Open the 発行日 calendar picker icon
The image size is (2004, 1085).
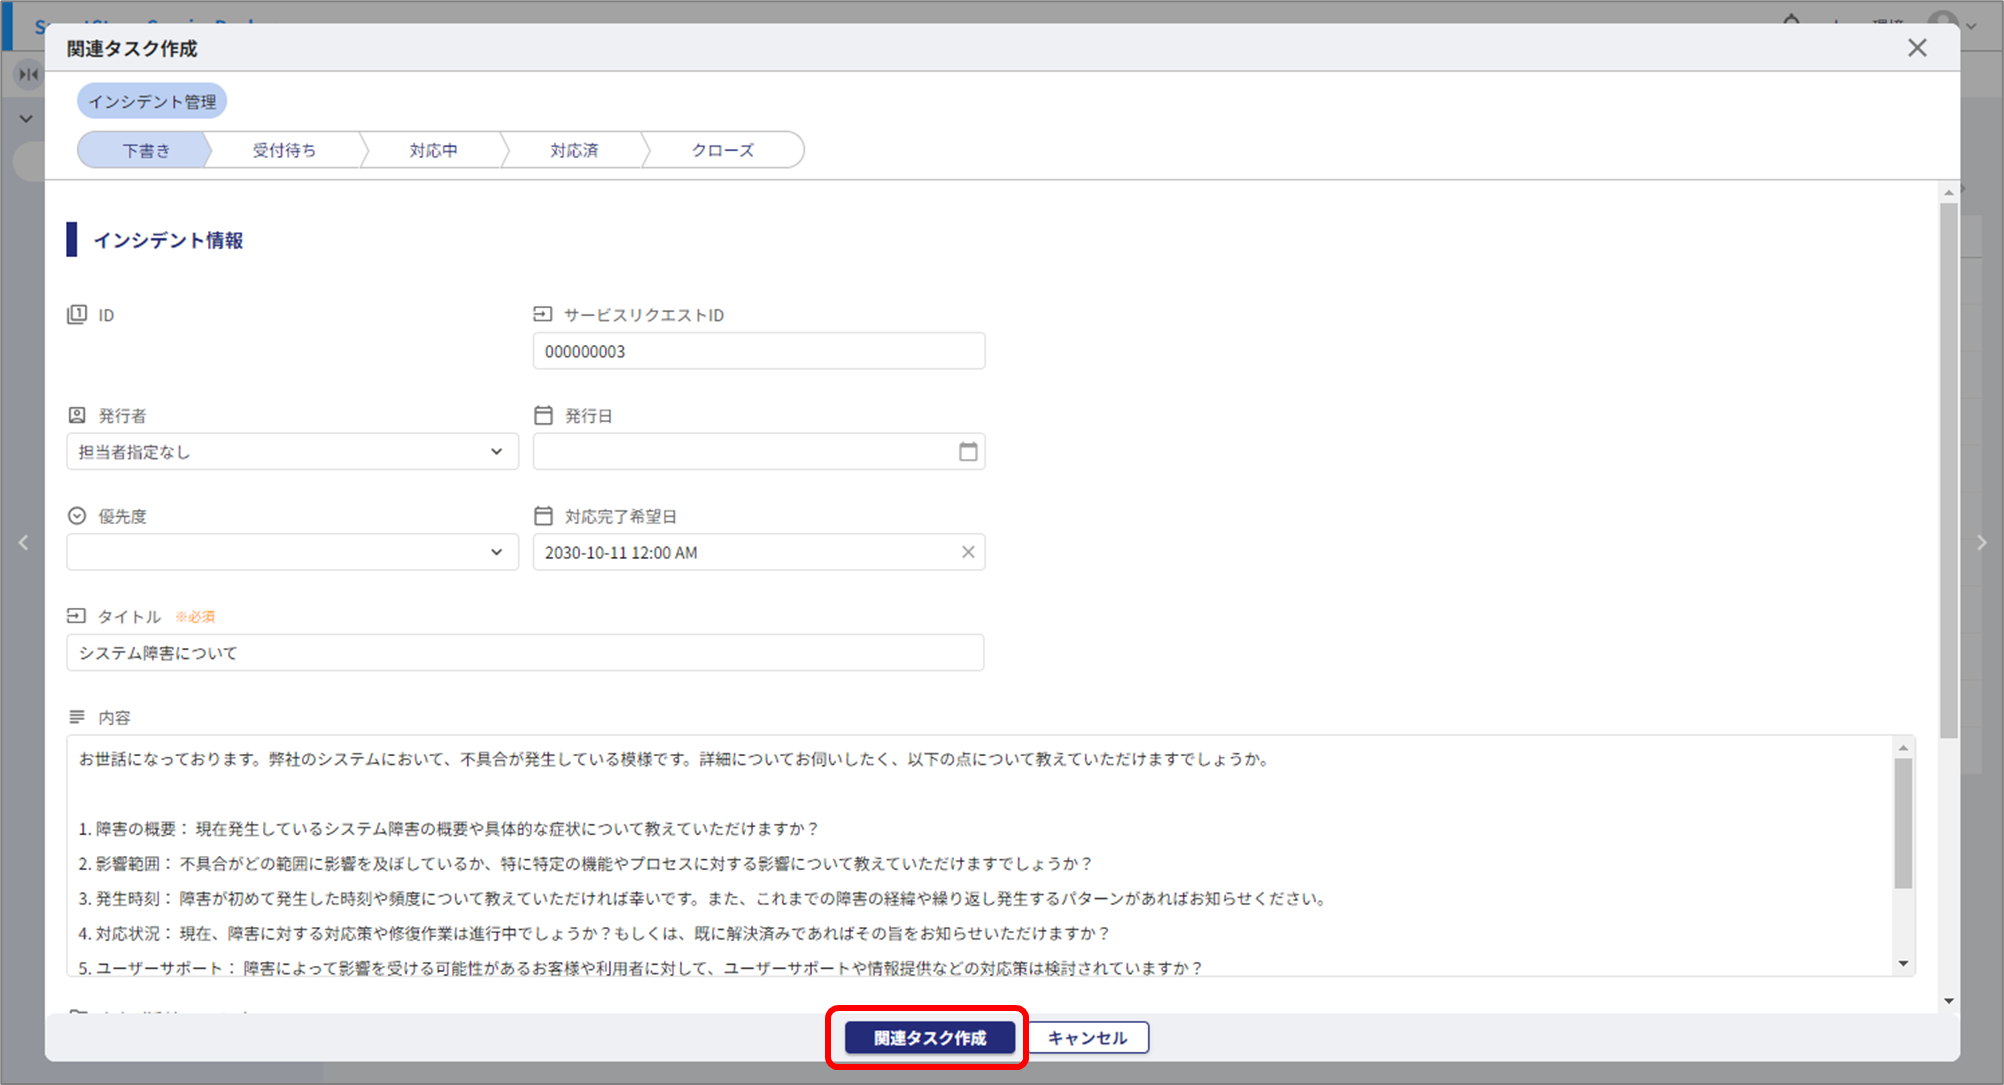[968, 452]
